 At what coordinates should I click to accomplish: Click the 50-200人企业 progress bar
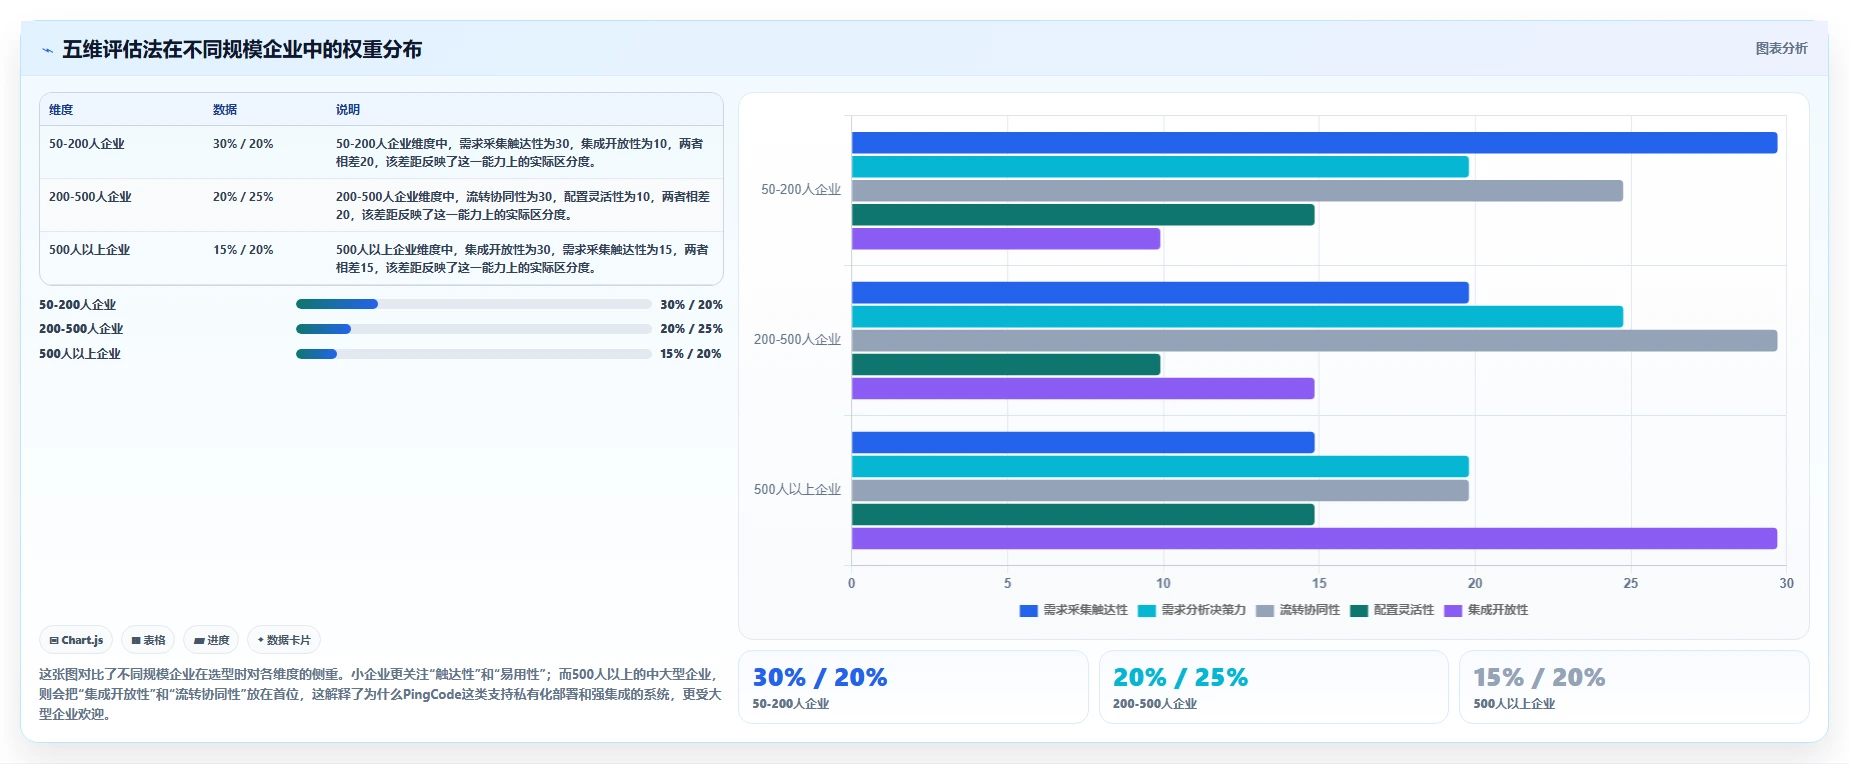[x=473, y=304]
